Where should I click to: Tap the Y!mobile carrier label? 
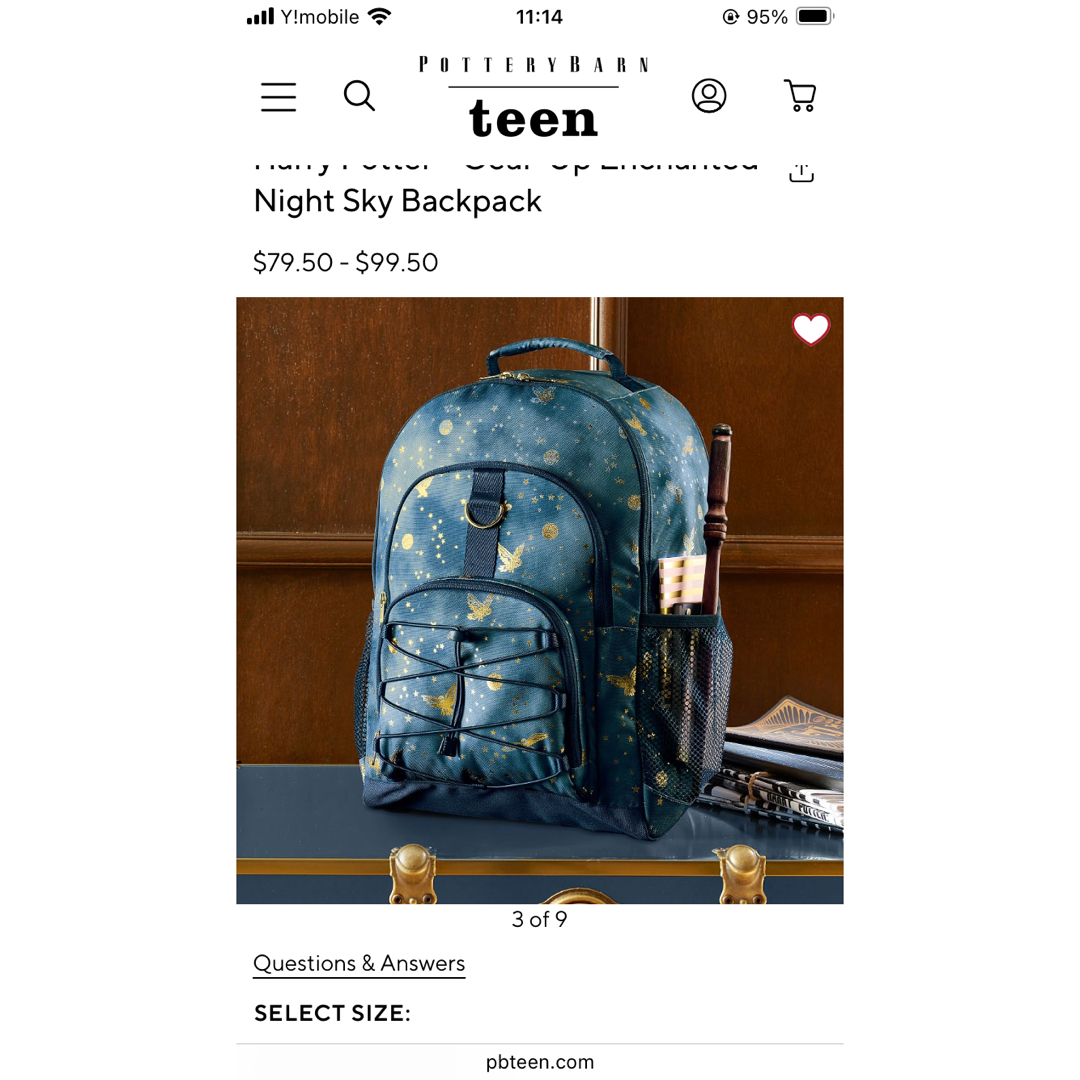click(320, 17)
